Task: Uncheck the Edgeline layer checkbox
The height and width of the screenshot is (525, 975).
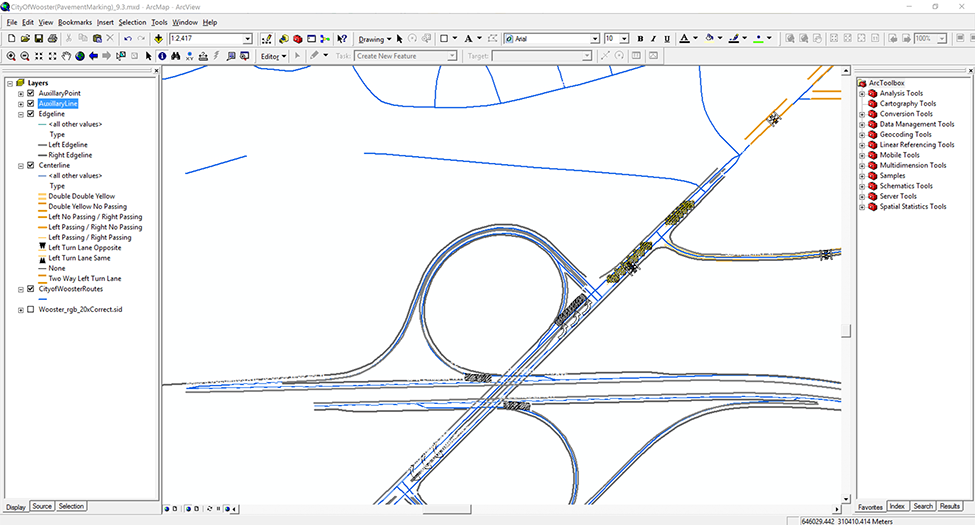Action: [x=31, y=114]
